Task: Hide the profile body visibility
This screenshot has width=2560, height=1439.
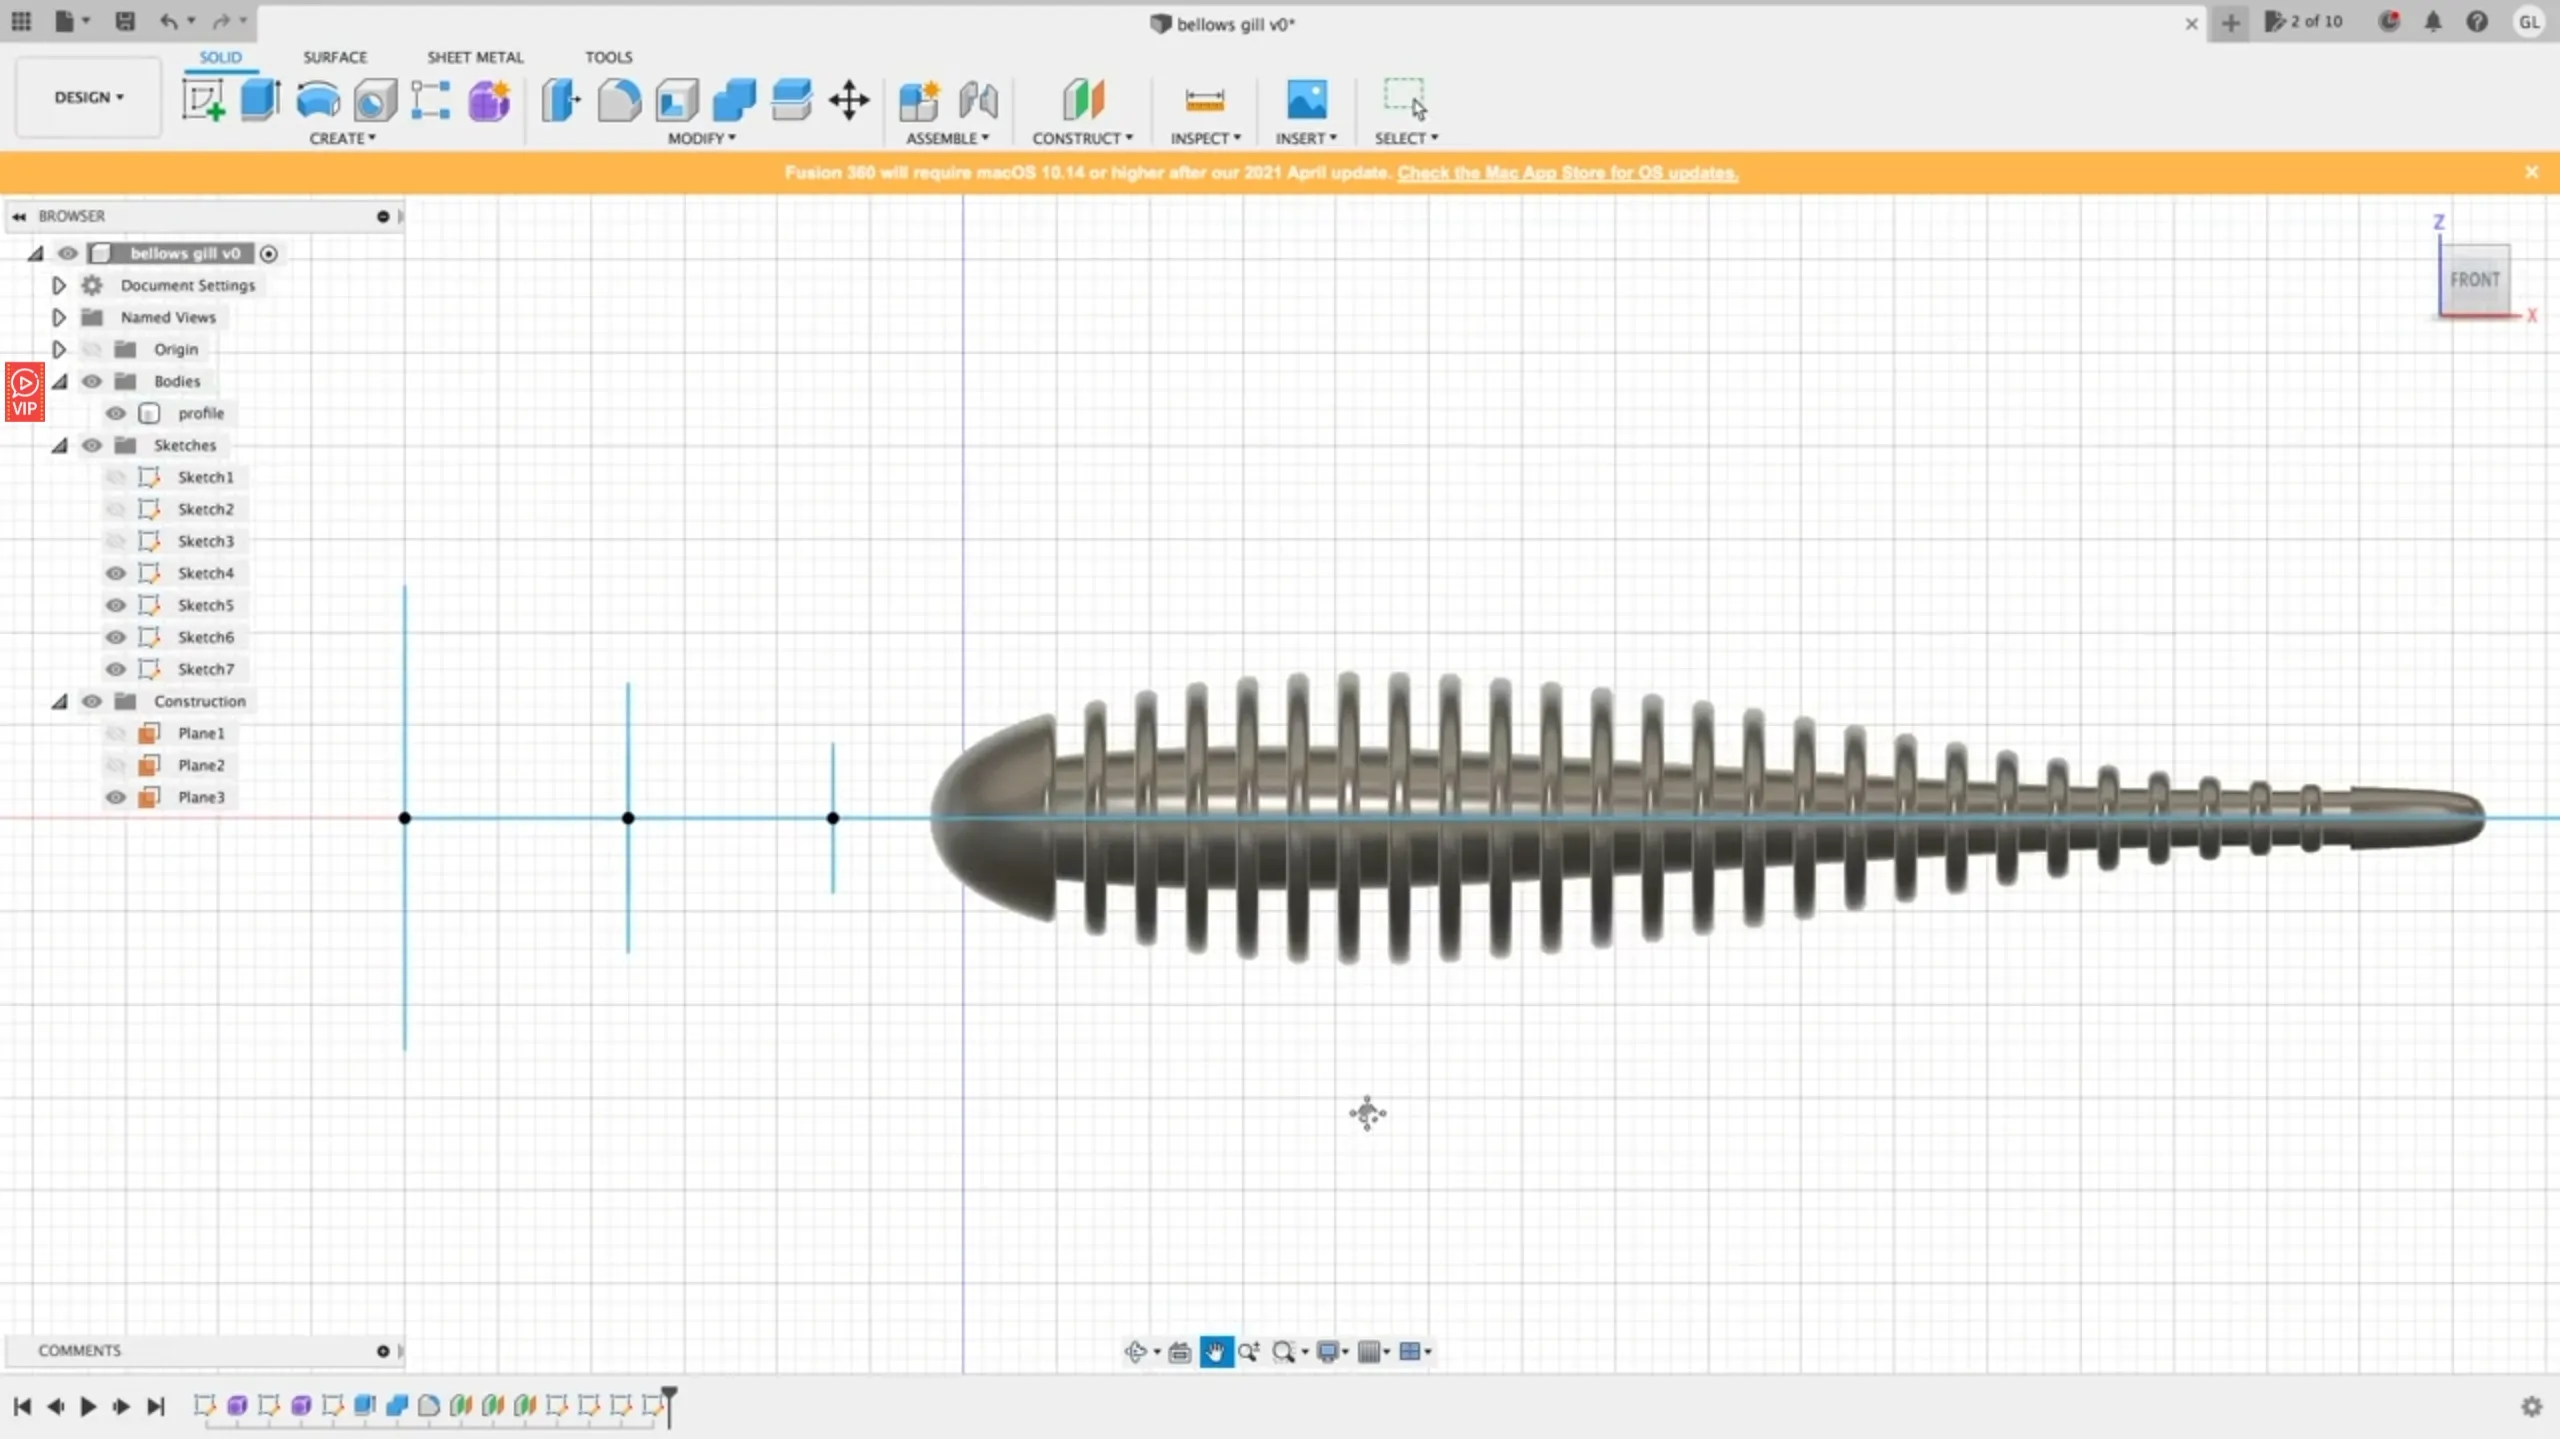Action: pos(116,413)
